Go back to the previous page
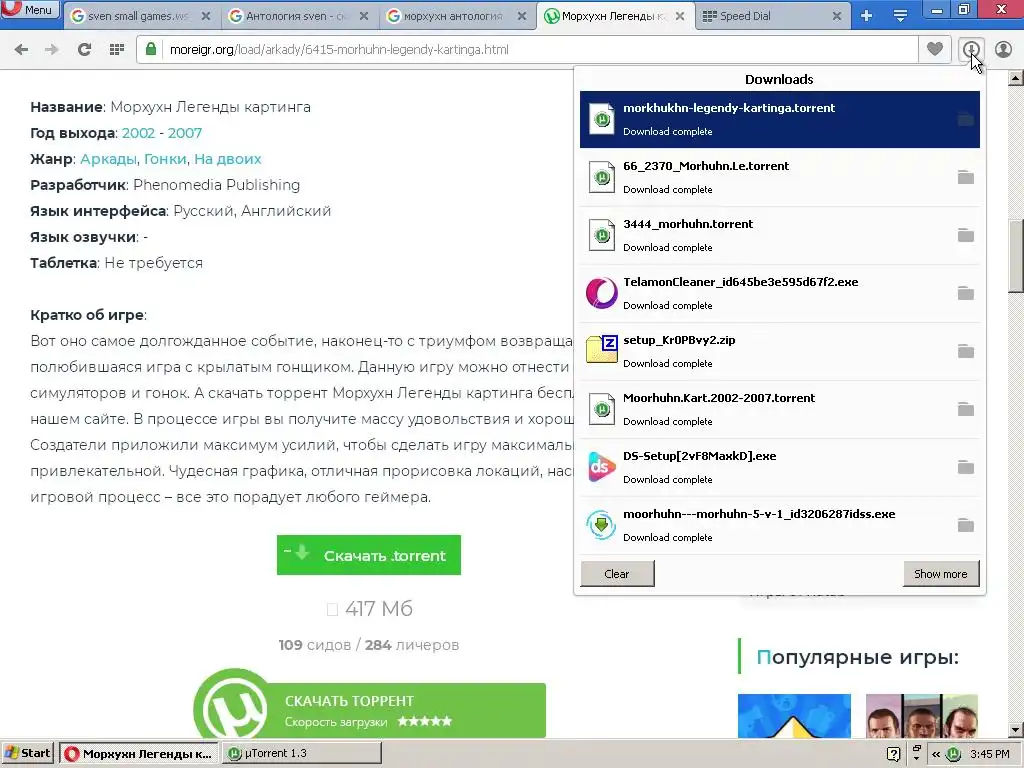1024x768 pixels. coord(21,49)
